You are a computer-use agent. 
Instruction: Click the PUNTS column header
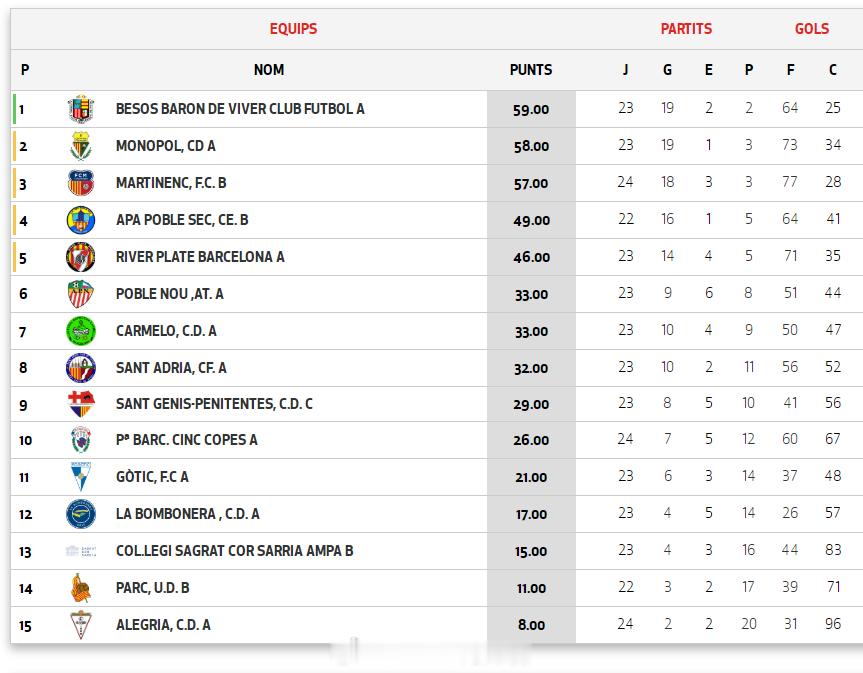coord(530,70)
